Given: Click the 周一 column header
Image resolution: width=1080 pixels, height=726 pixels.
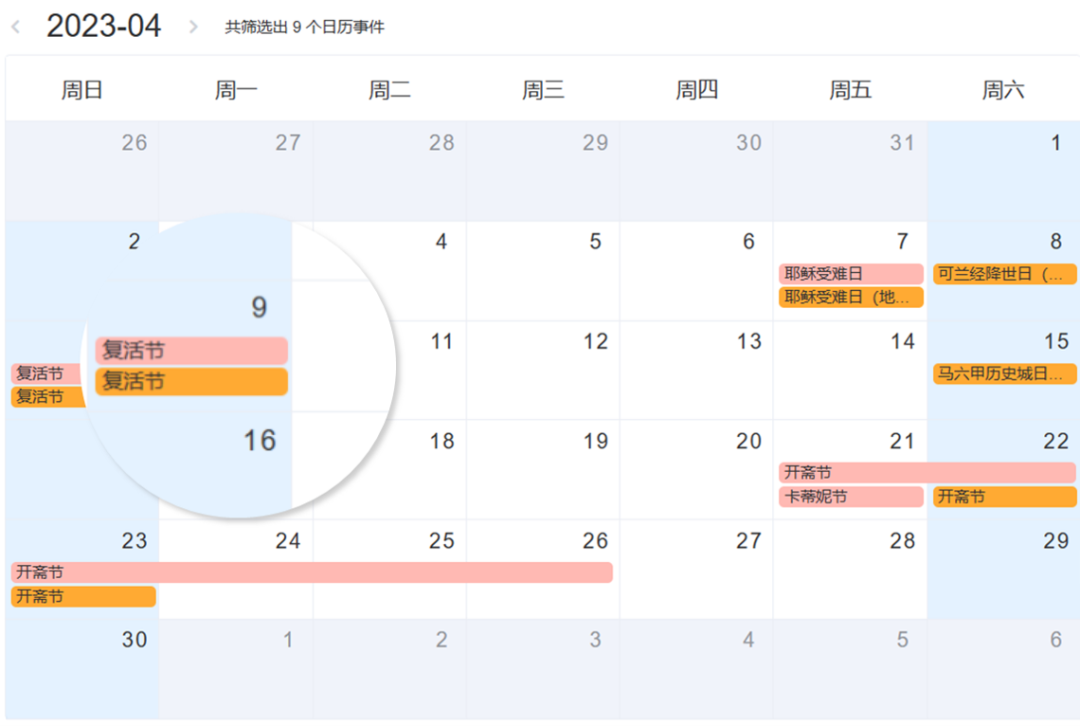Looking at the screenshot, I should (x=236, y=90).
